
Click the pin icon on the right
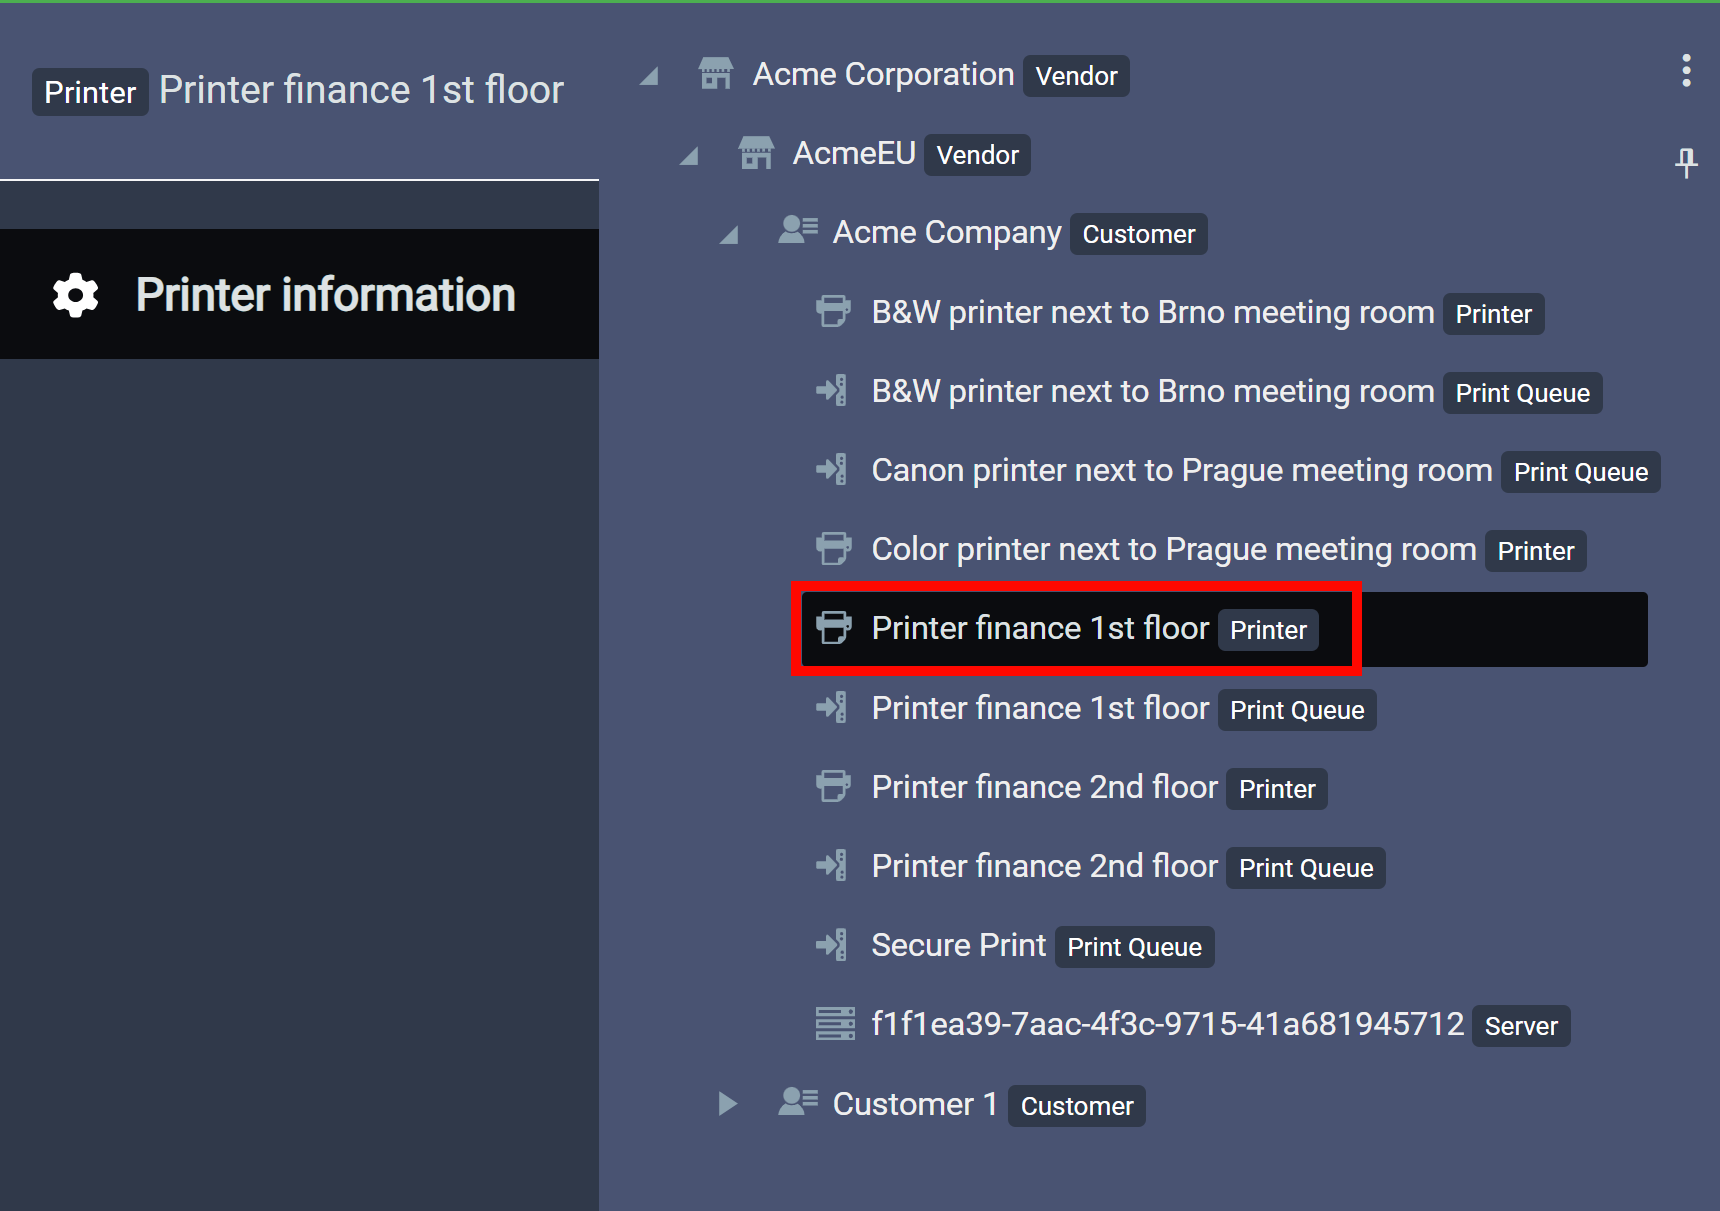[1686, 162]
